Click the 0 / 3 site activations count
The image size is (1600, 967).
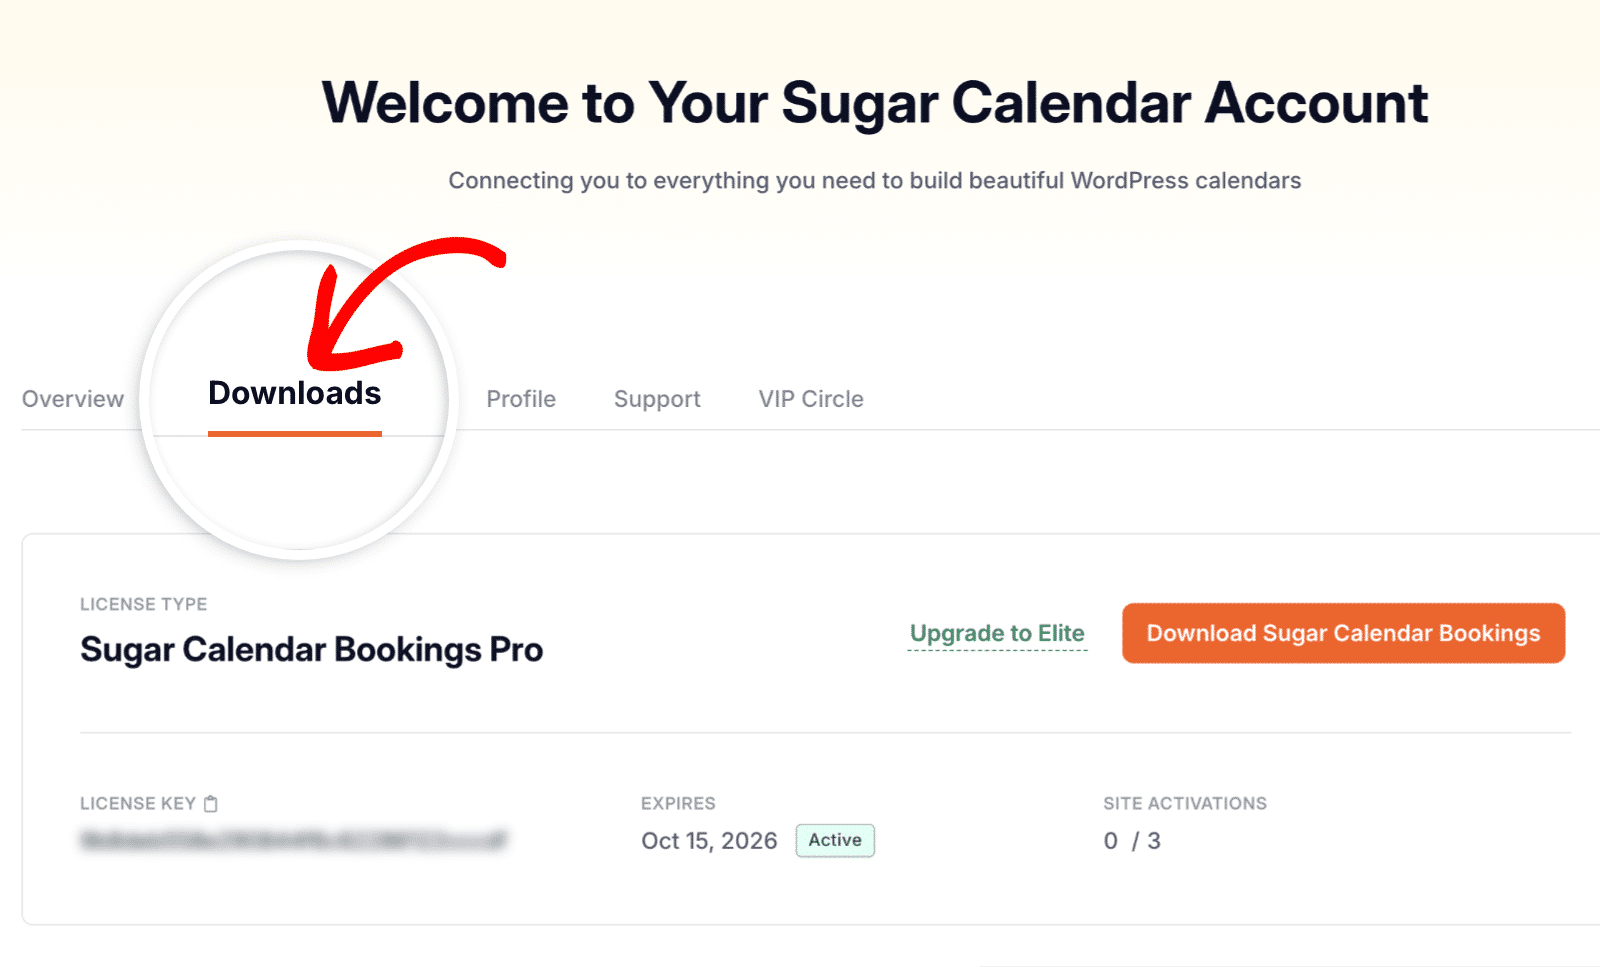[1132, 841]
